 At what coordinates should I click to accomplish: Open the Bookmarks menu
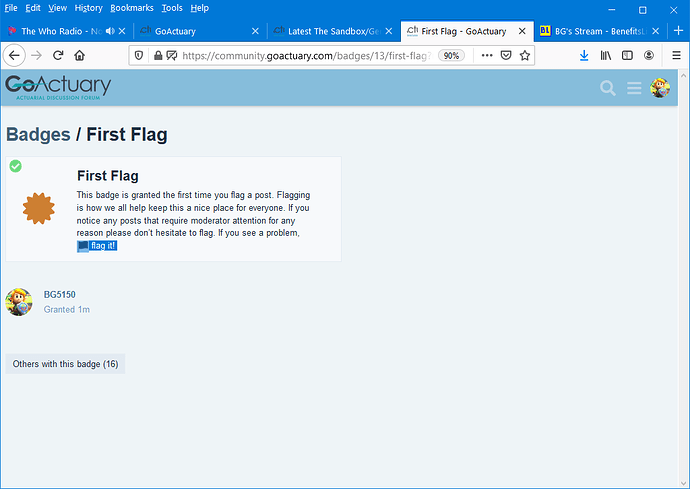132,8
